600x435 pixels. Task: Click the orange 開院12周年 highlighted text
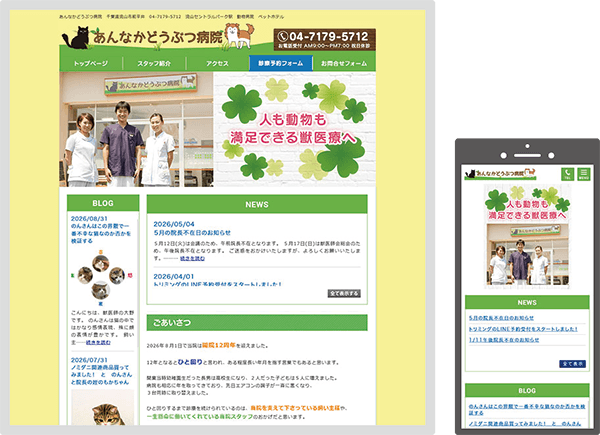click(x=218, y=345)
